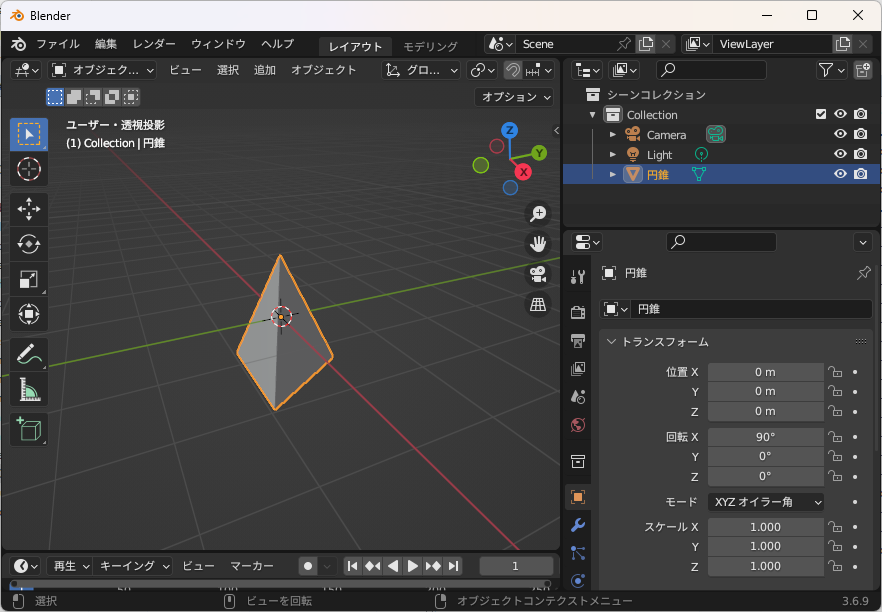Activate the Transform tool
The height and width of the screenshot is (612, 882).
point(29,314)
